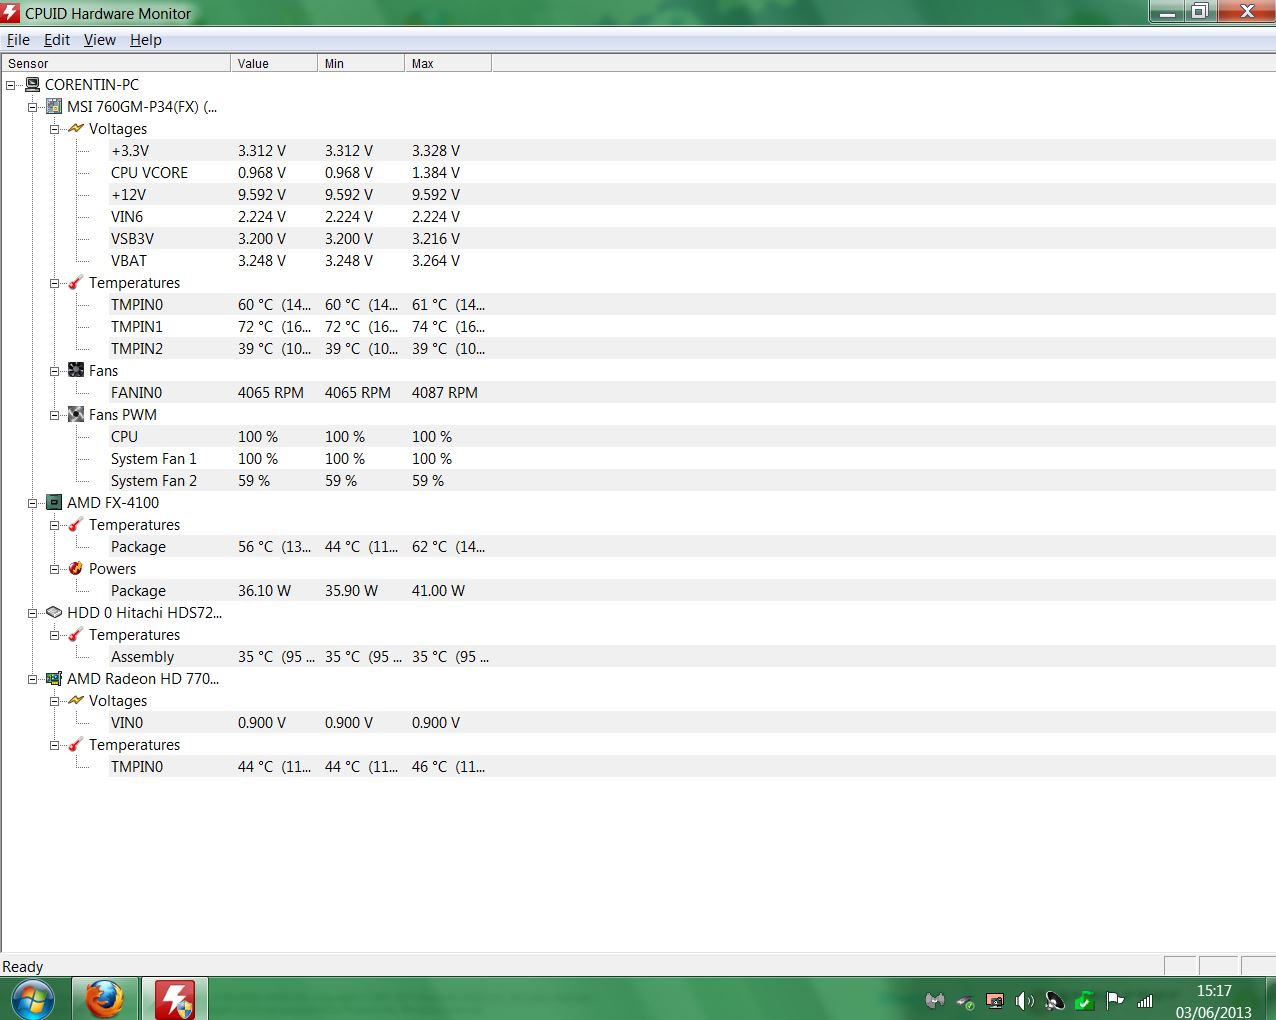Image resolution: width=1276 pixels, height=1020 pixels.
Task: Collapse the motherboard Voltages group
Action: pos(55,129)
